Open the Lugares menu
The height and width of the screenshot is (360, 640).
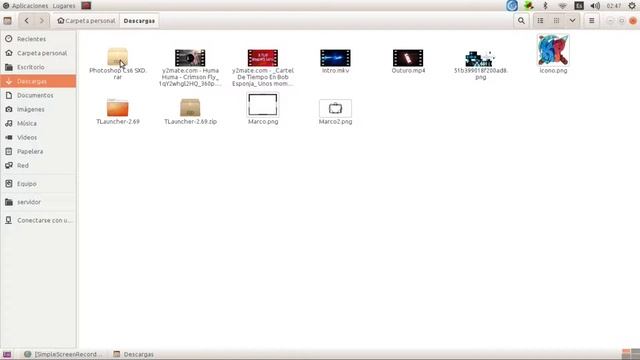(64, 6)
